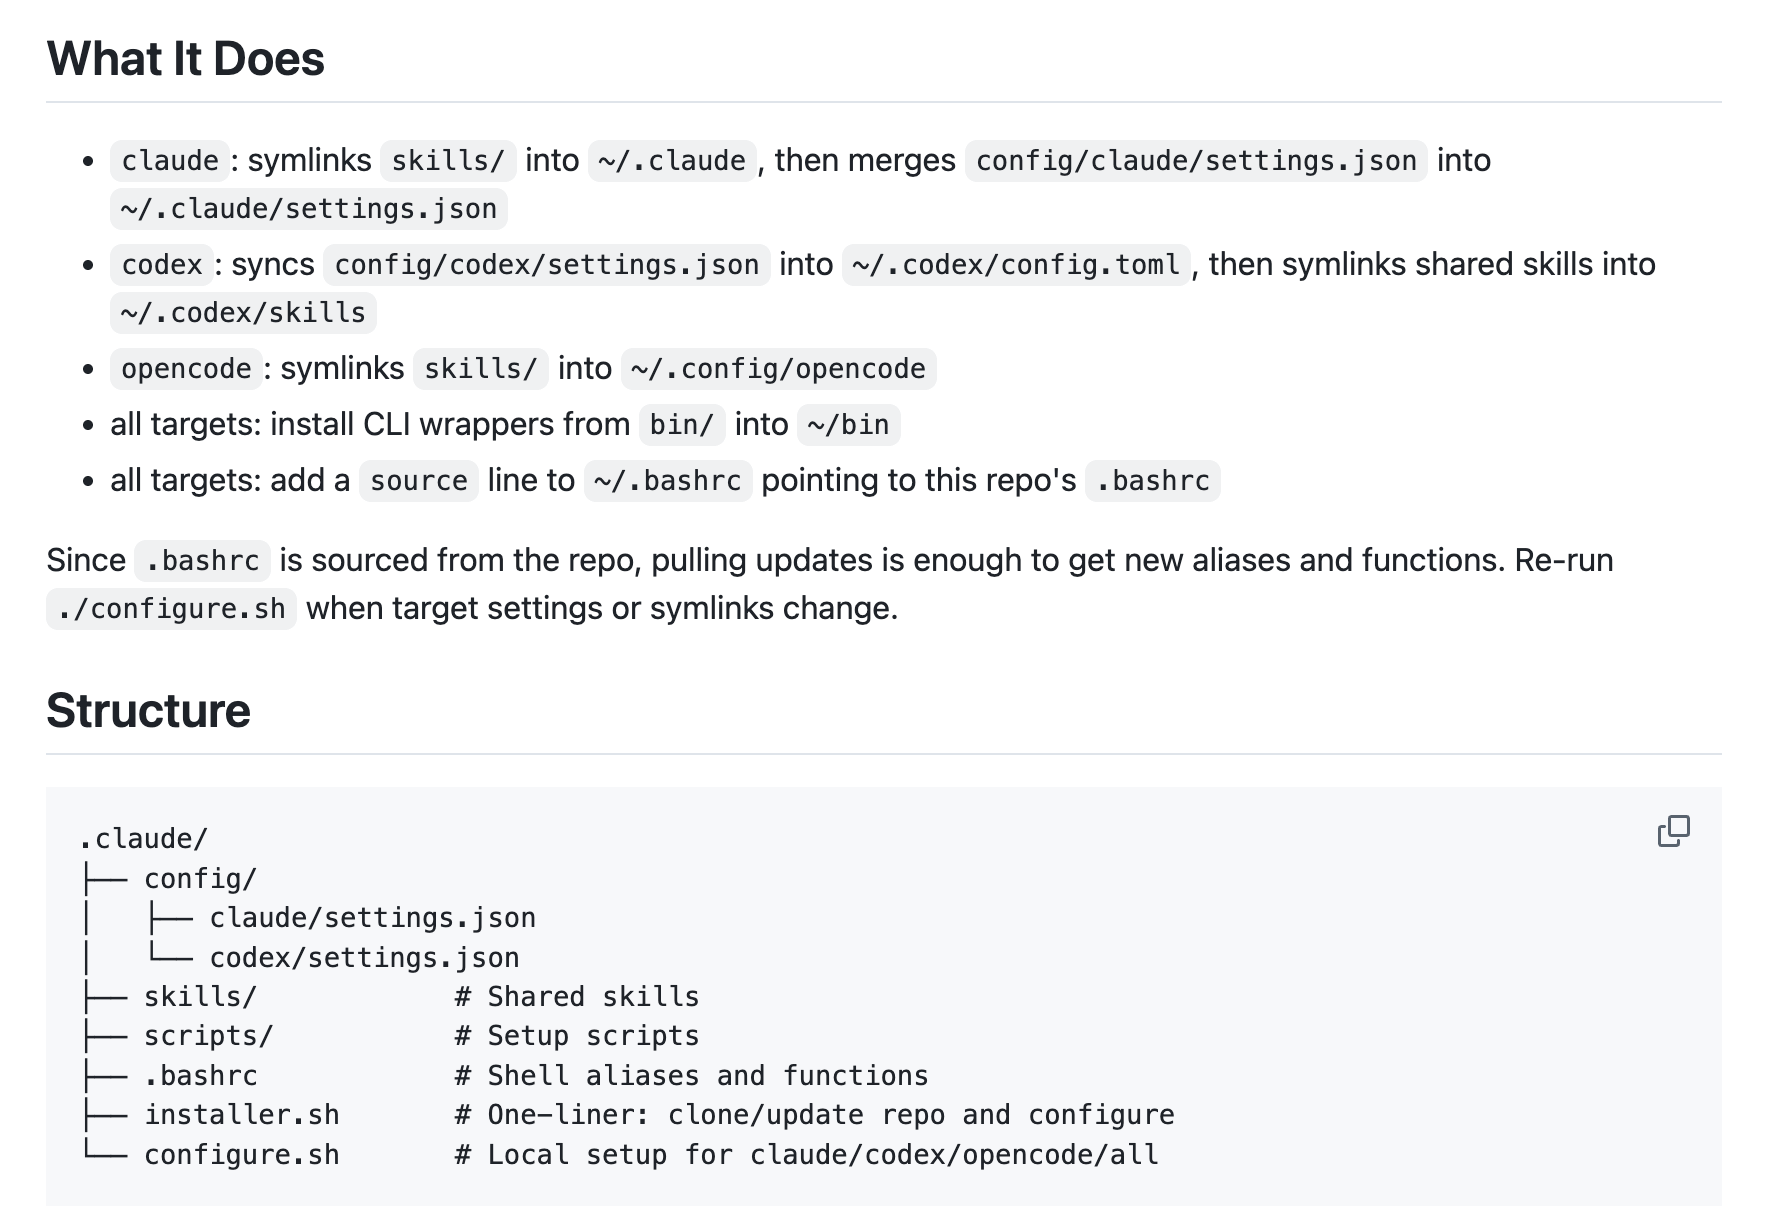Select the 'opencode' inline code label

(186, 369)
